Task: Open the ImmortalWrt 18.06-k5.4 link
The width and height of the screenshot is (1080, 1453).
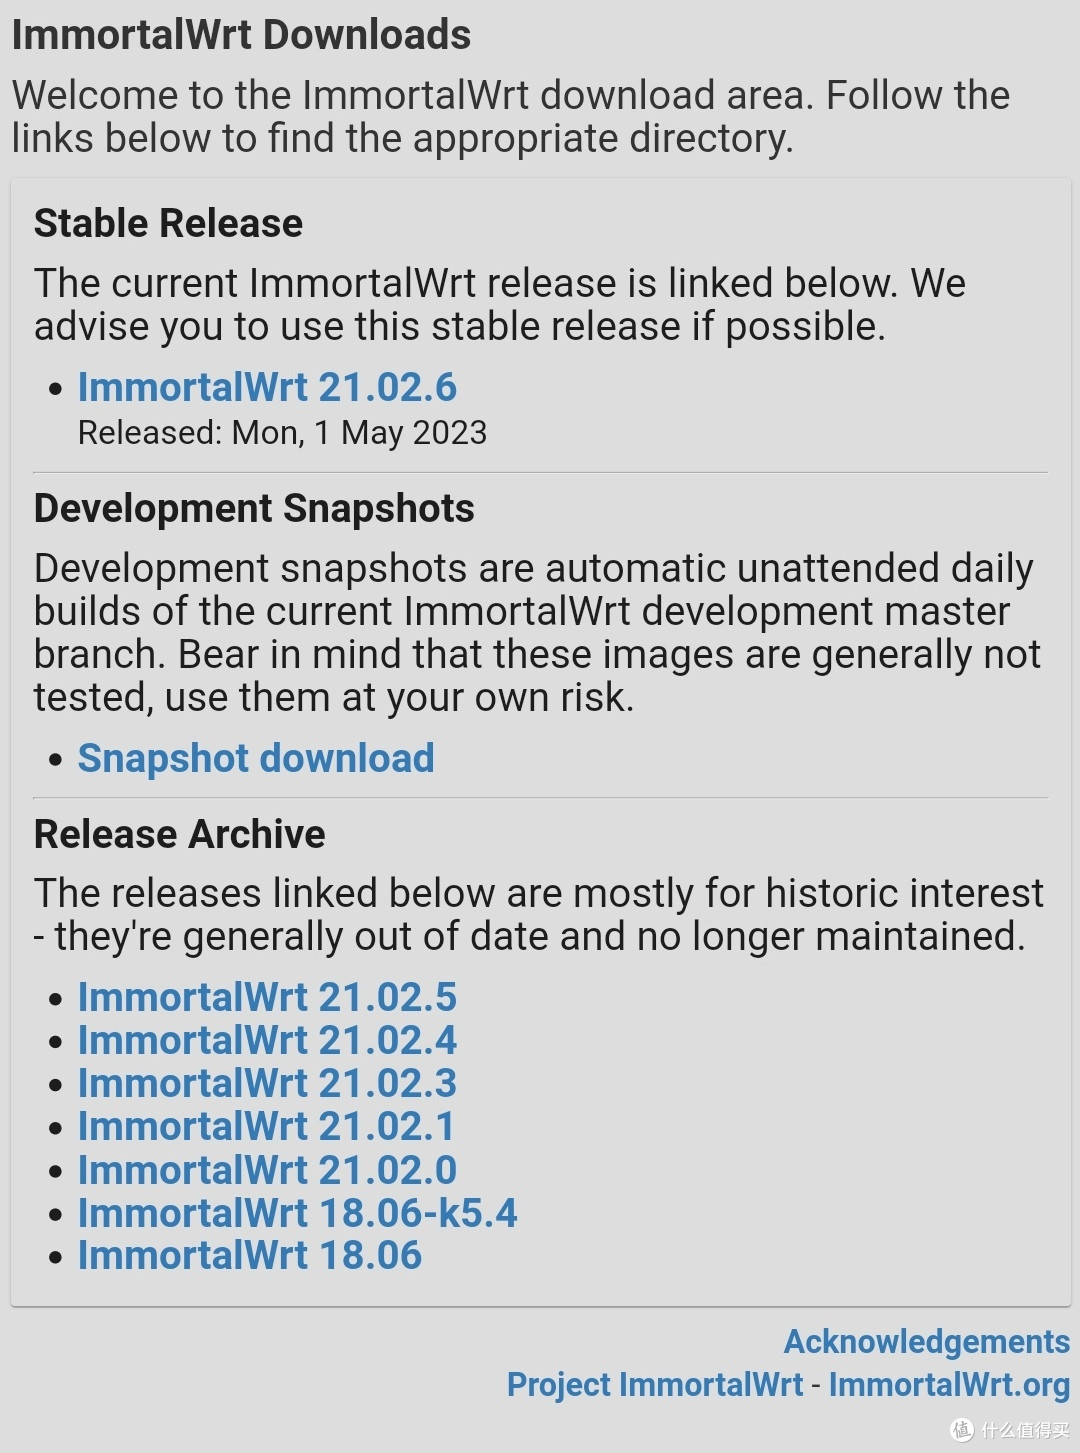Action: click(298, 1214)
